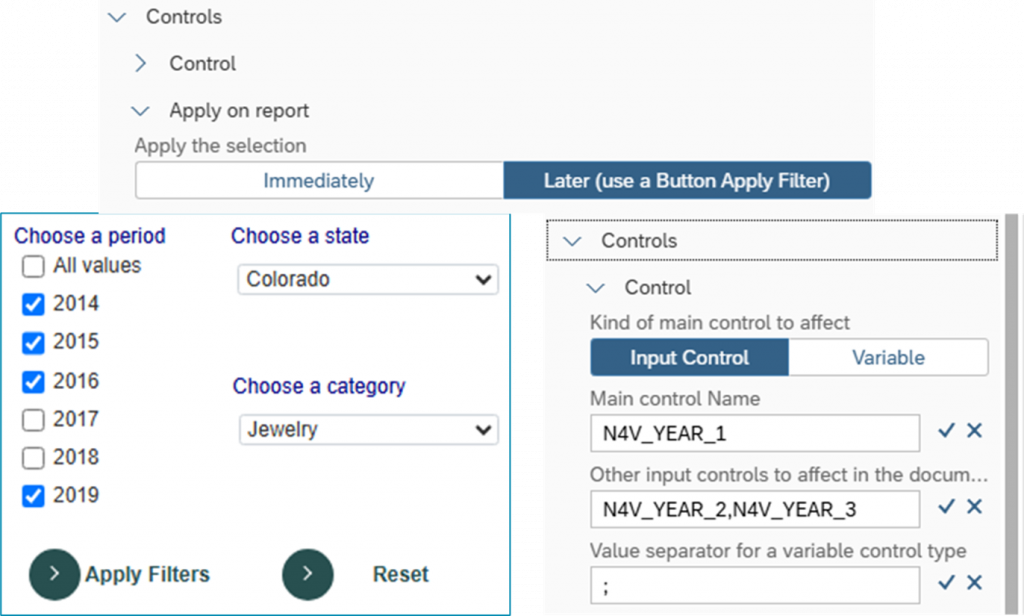Select Later (use a Button Apply Filter)
The image size is (1024, 616).
tap(687, 181)
